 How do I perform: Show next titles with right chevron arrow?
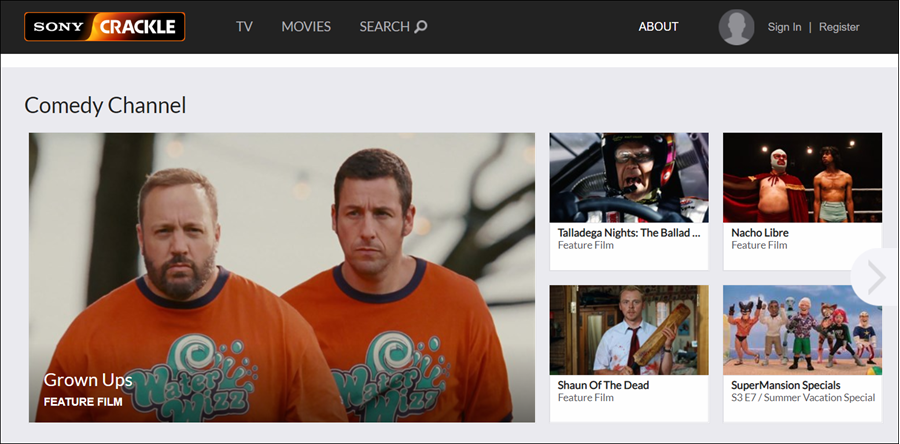[x=876, y=277]
